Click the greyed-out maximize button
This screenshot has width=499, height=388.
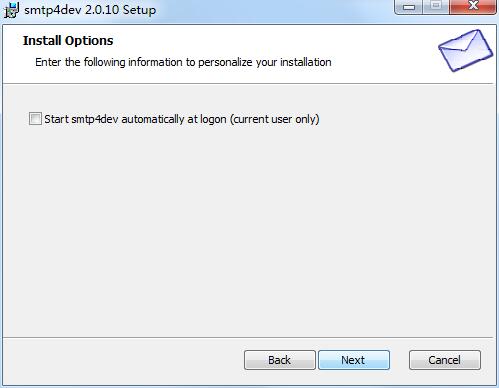(436, 7)
